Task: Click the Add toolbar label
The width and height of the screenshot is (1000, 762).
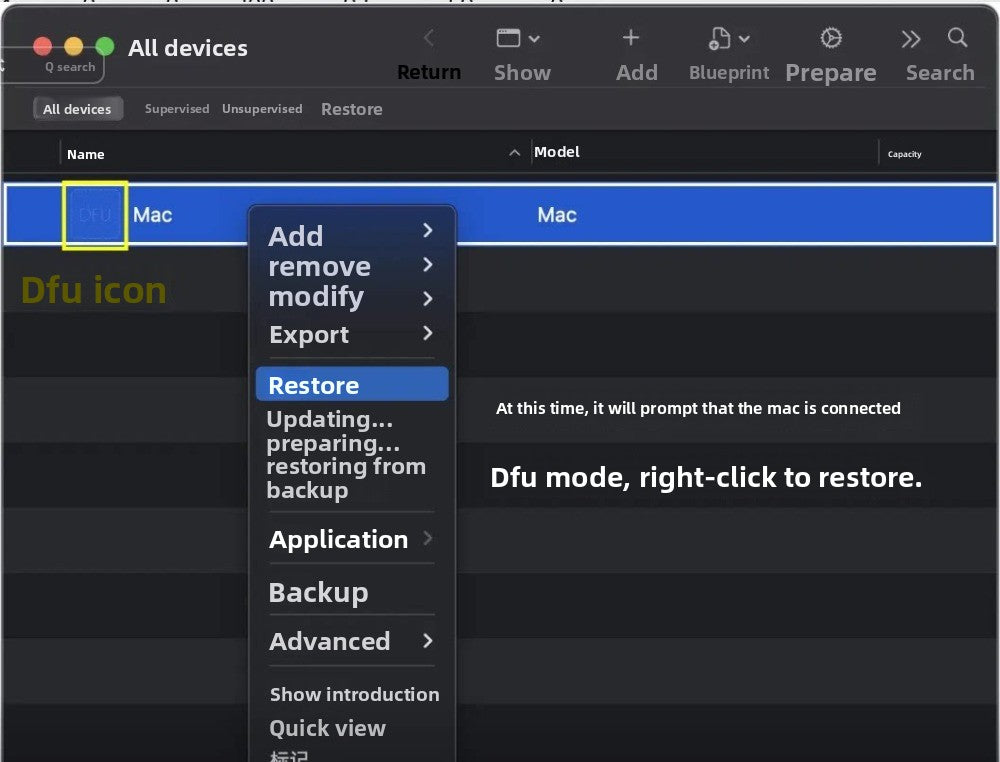Action: (636, 73)
